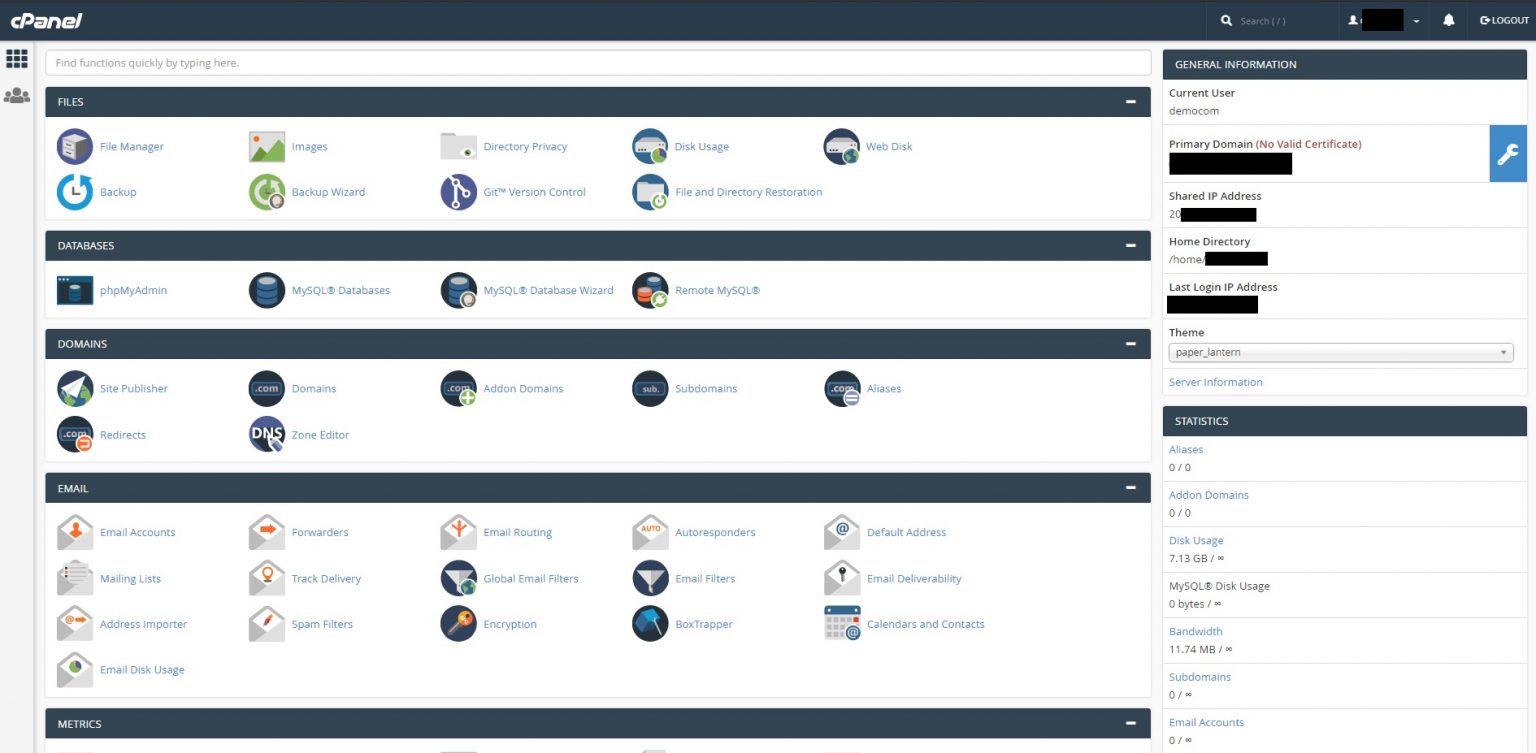Click the Backup Wizard icon
This screenshot has width=1536, height=753.
[x=267, y=192]
